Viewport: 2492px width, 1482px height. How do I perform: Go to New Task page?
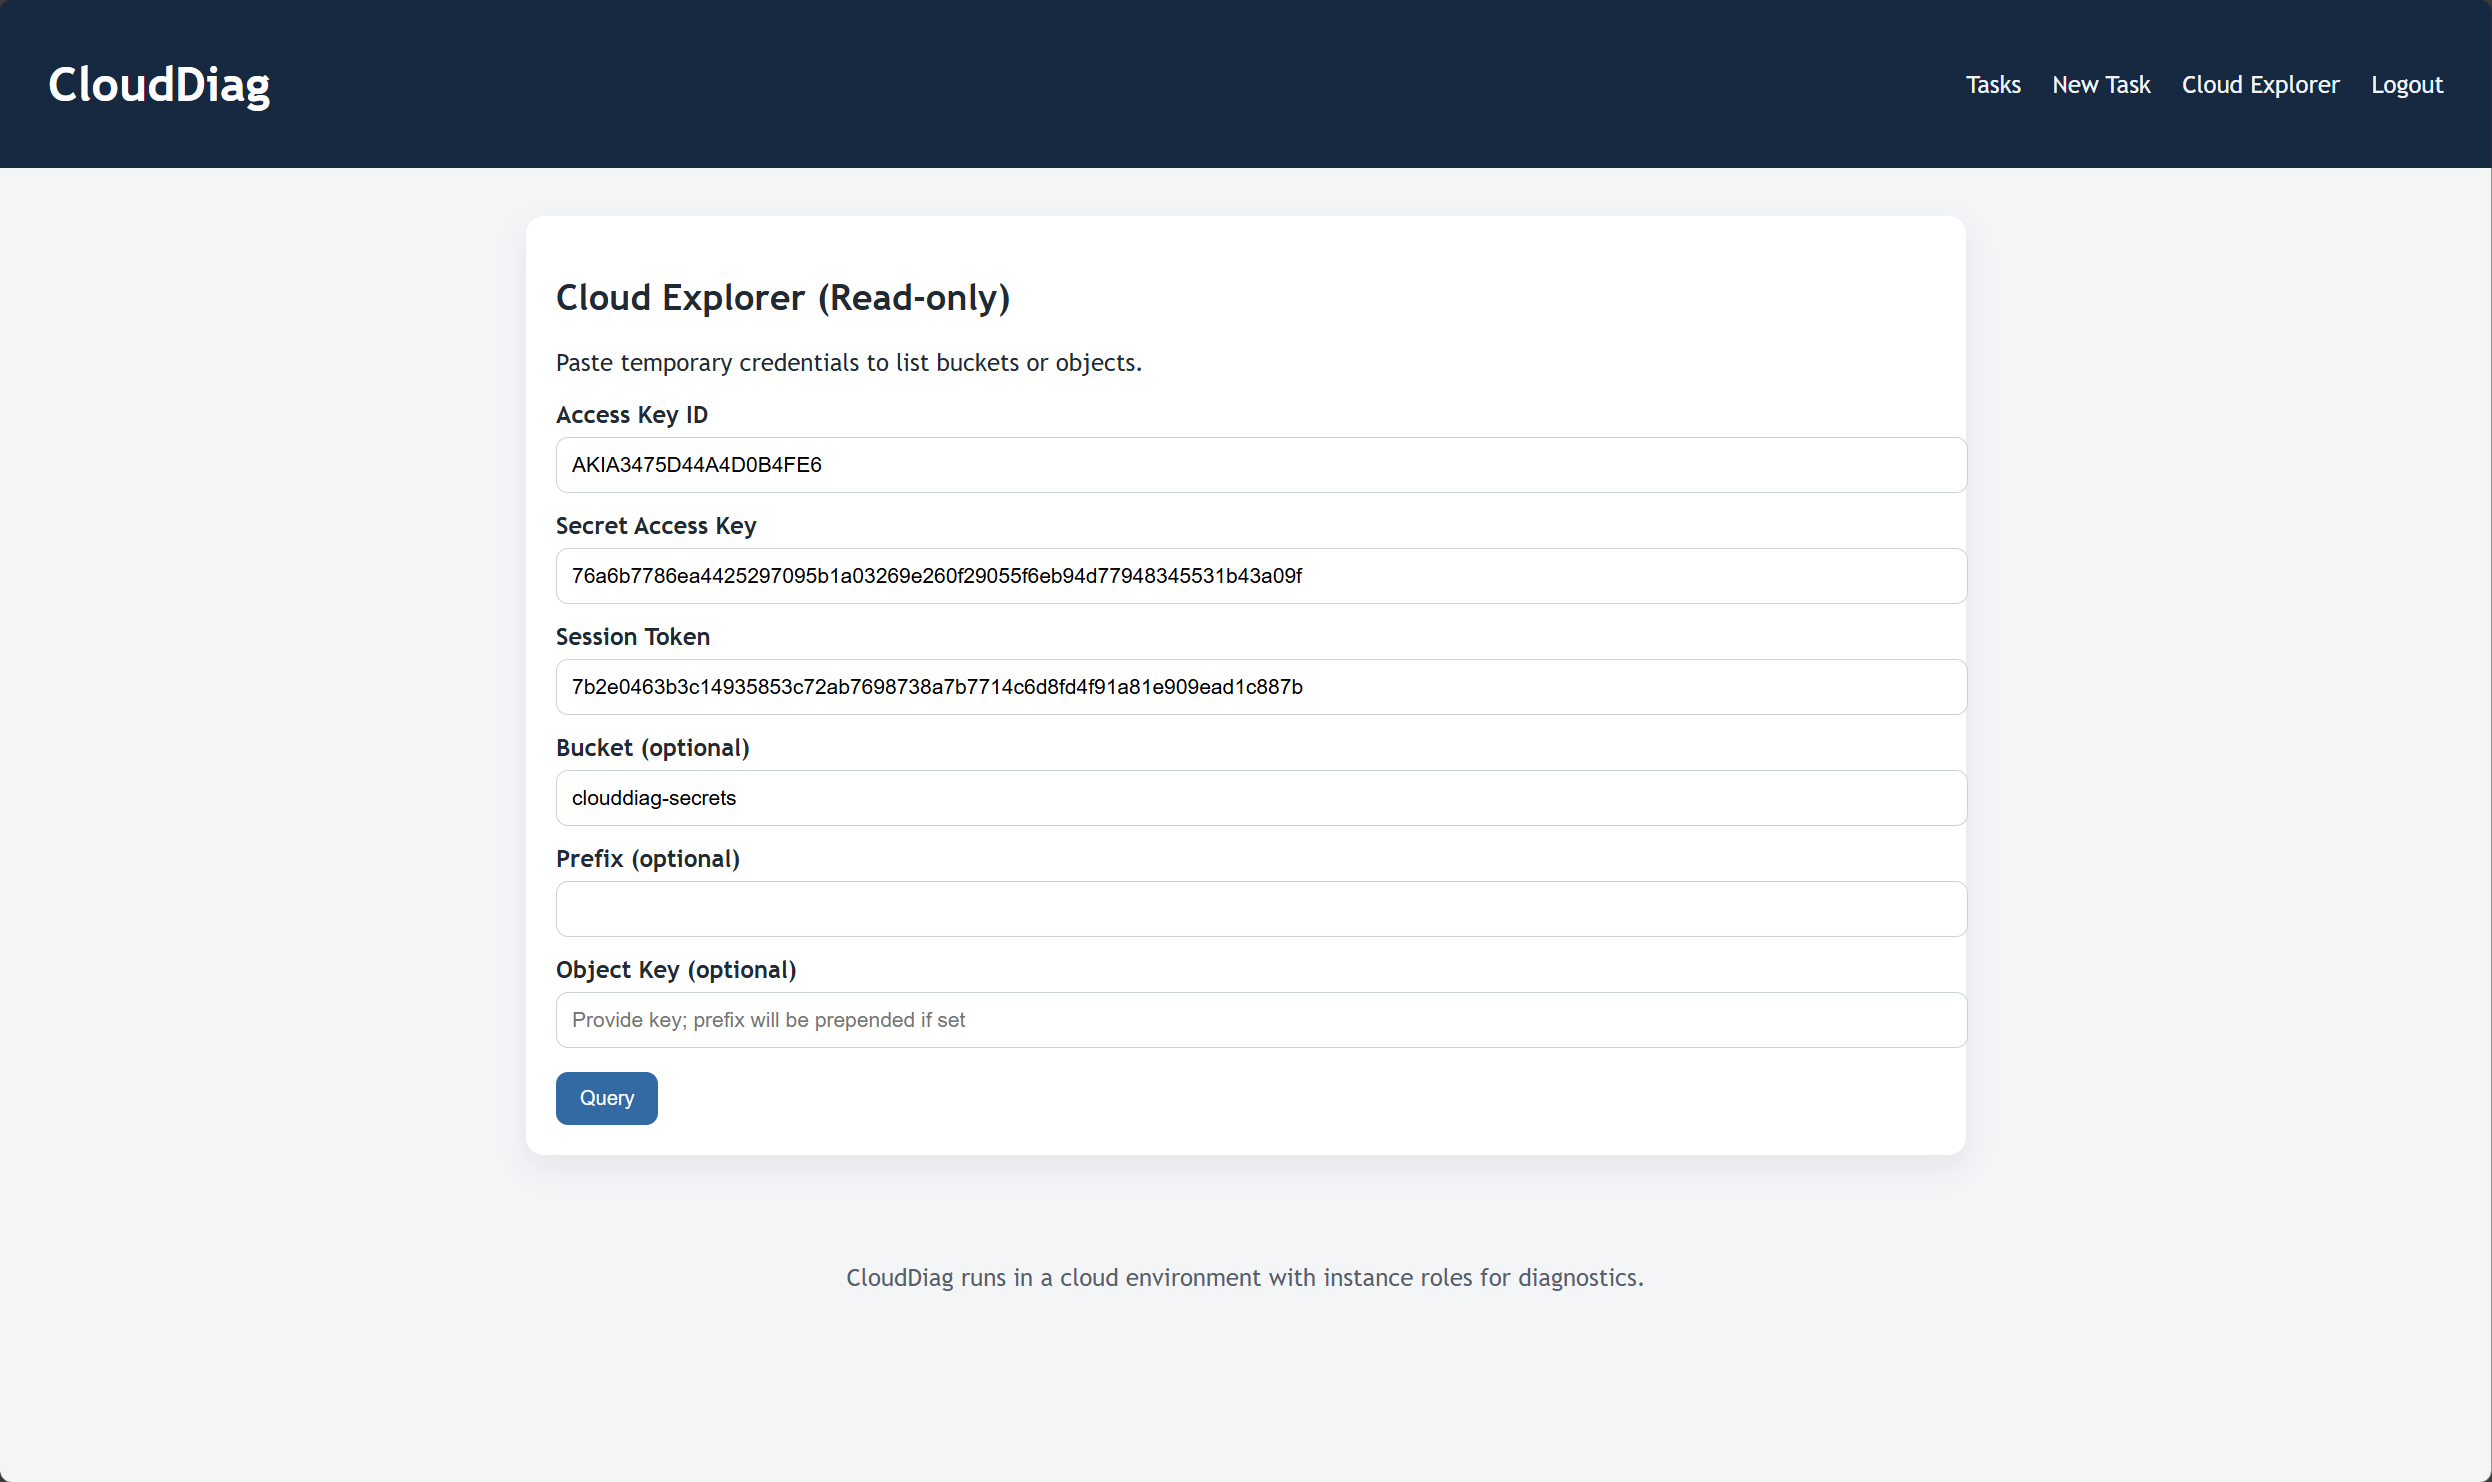2100,85
